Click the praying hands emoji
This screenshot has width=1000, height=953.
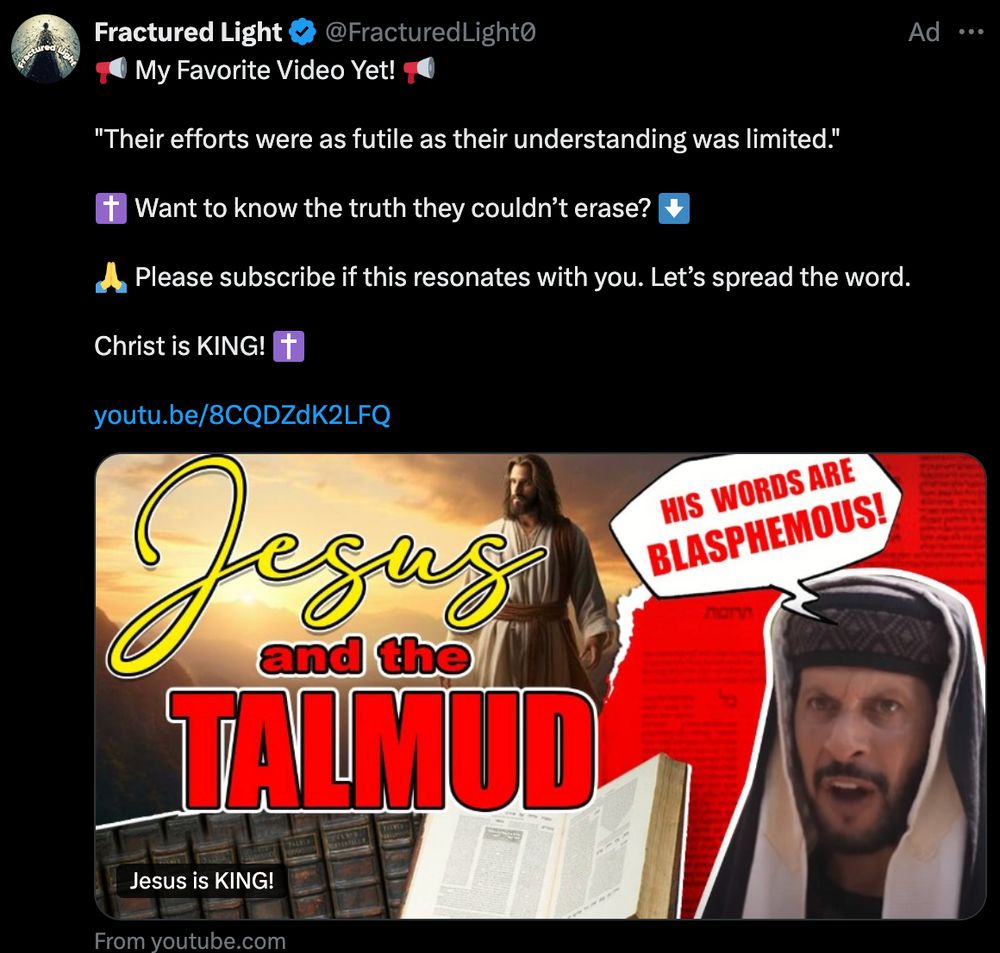click(x=111, y=277)
